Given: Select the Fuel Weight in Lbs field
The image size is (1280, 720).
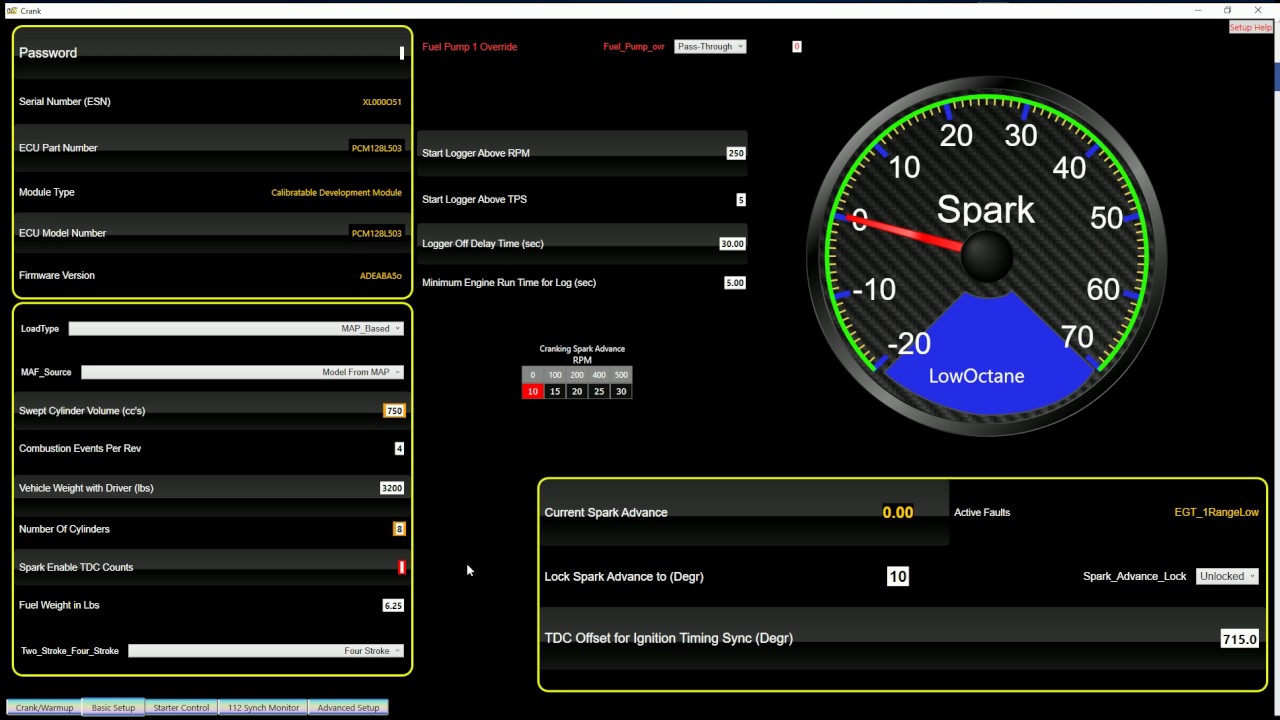Looking at the screenshot, I should [x=393, y=605].
